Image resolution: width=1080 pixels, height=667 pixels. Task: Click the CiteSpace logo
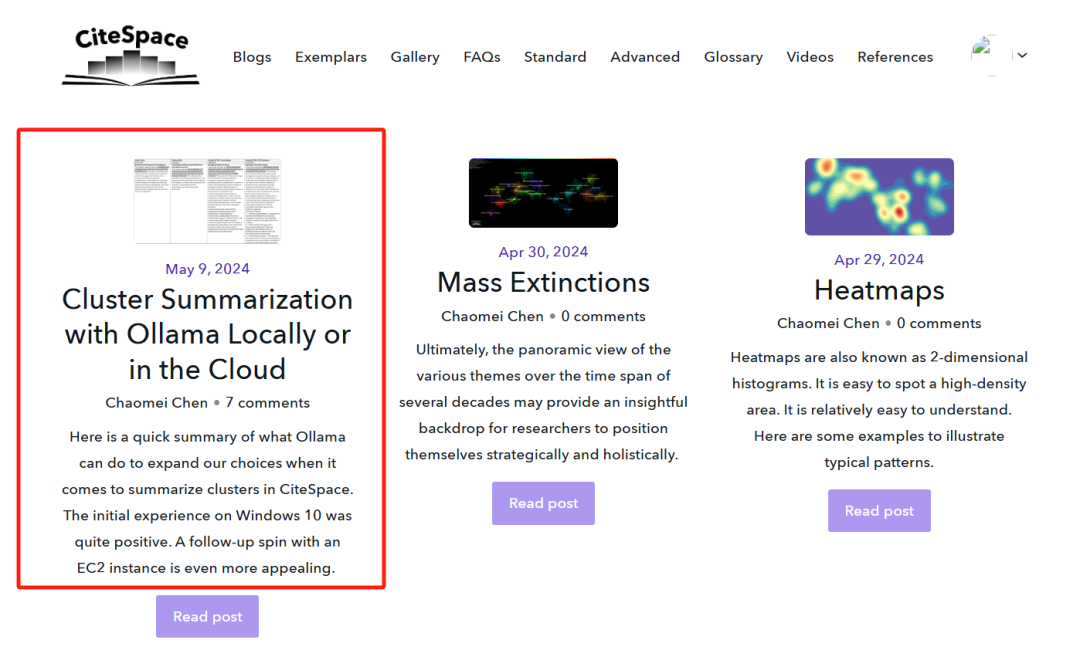click(131, 56)
